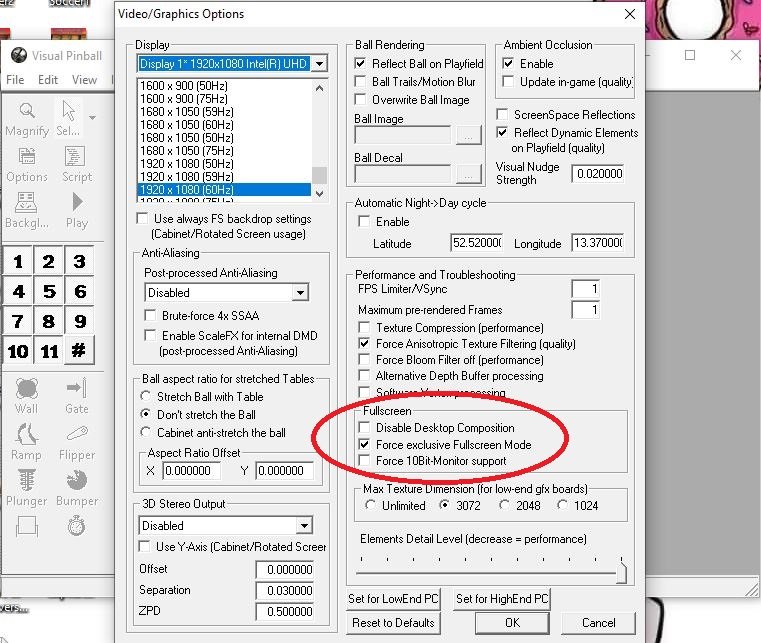The width and height of the screenshot is (761, 643).
Task: Open 3D Stereo Output dropdown
Action: tap(304, 526)
